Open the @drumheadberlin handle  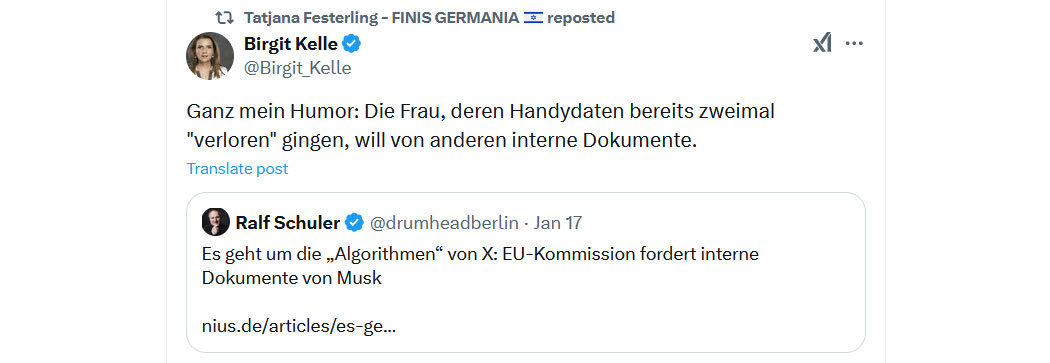pos(445,222)
